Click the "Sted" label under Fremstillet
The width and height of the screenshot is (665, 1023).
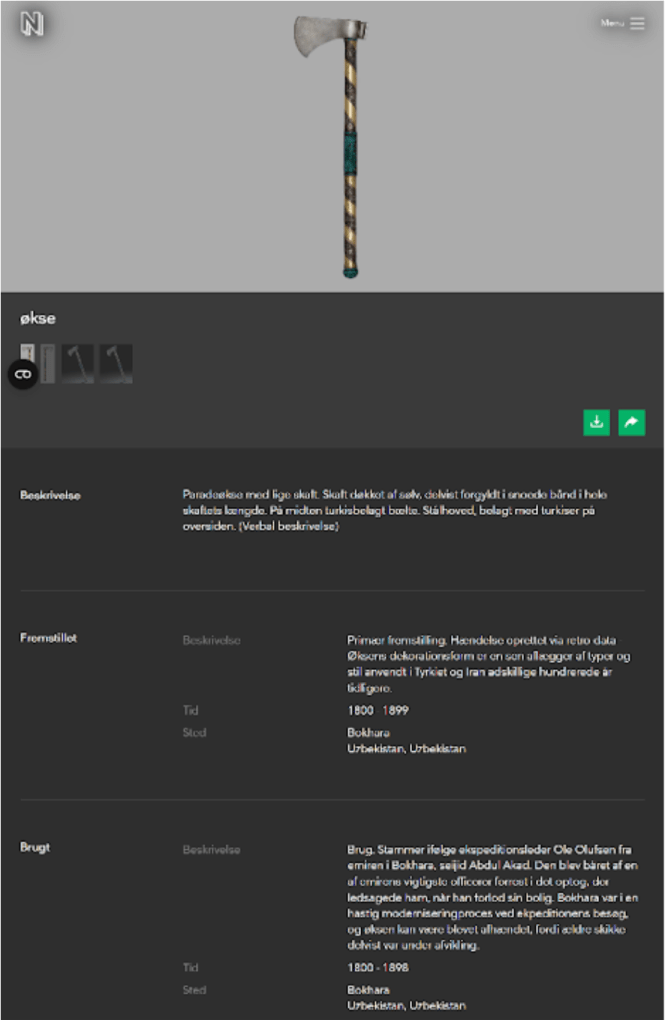click(x=194, y=732)
